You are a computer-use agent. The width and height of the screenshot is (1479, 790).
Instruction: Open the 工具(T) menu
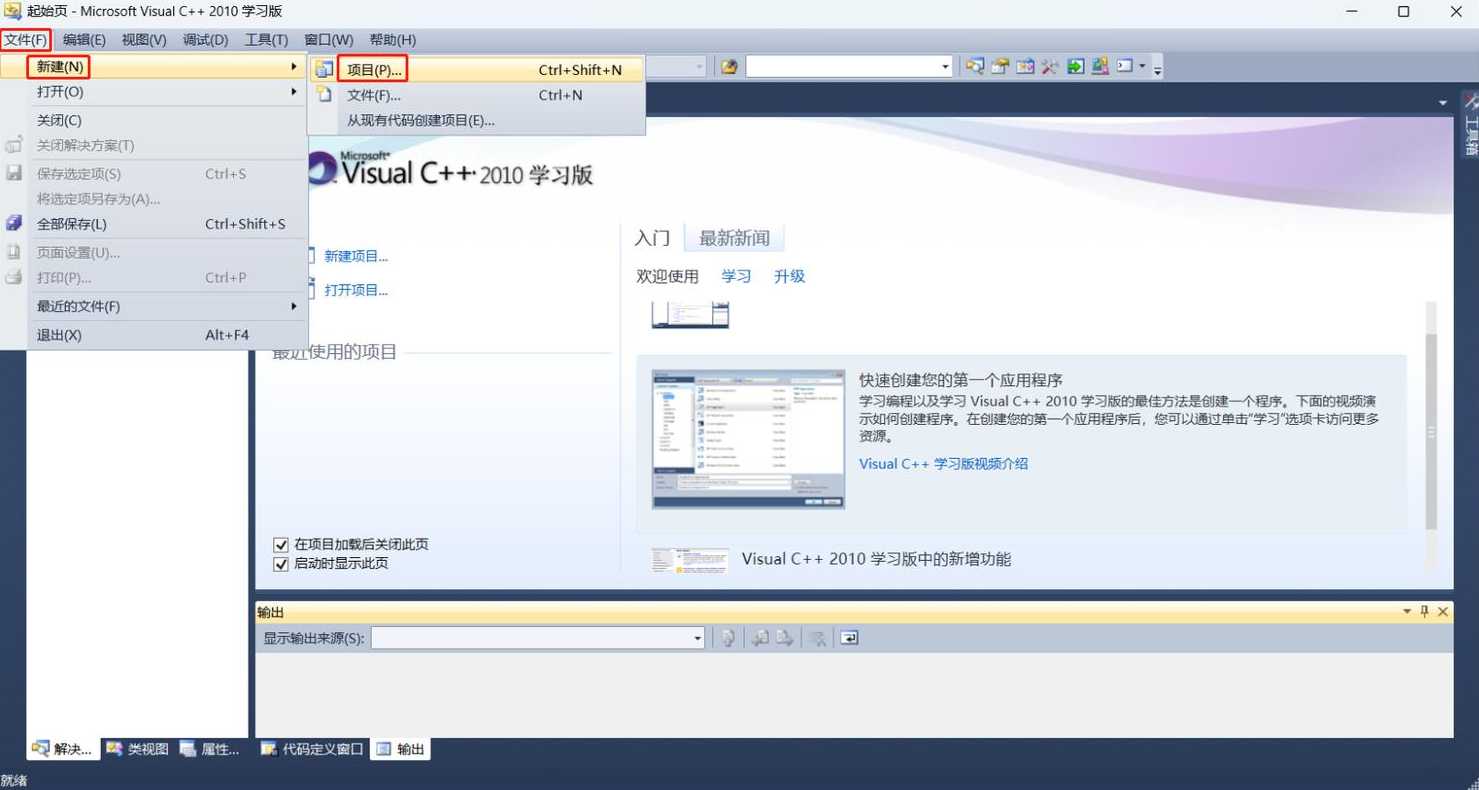266,40
